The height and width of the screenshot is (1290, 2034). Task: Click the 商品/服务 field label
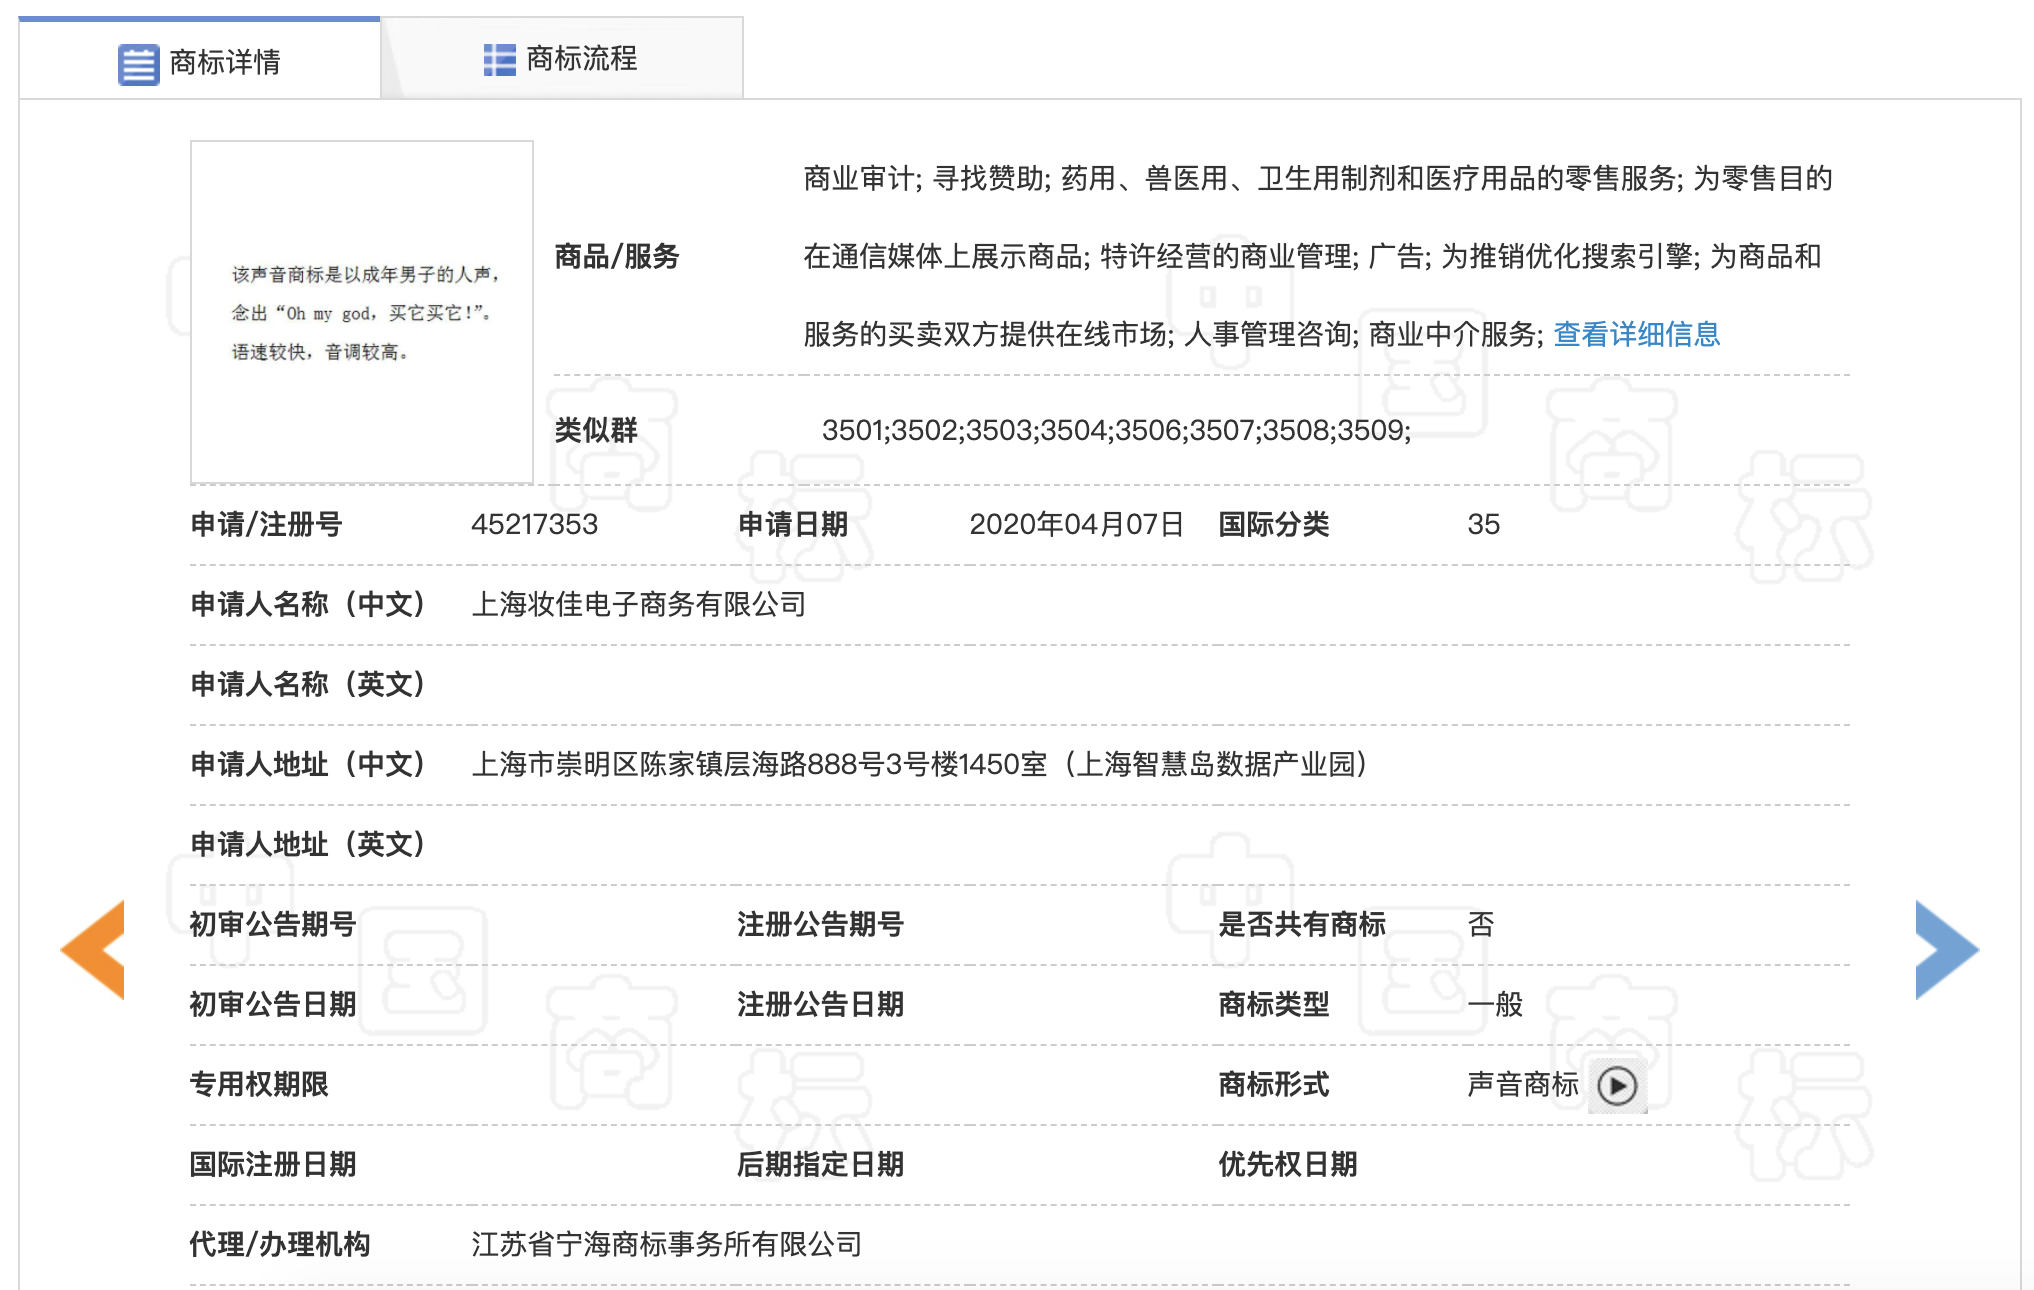[616, 257]
